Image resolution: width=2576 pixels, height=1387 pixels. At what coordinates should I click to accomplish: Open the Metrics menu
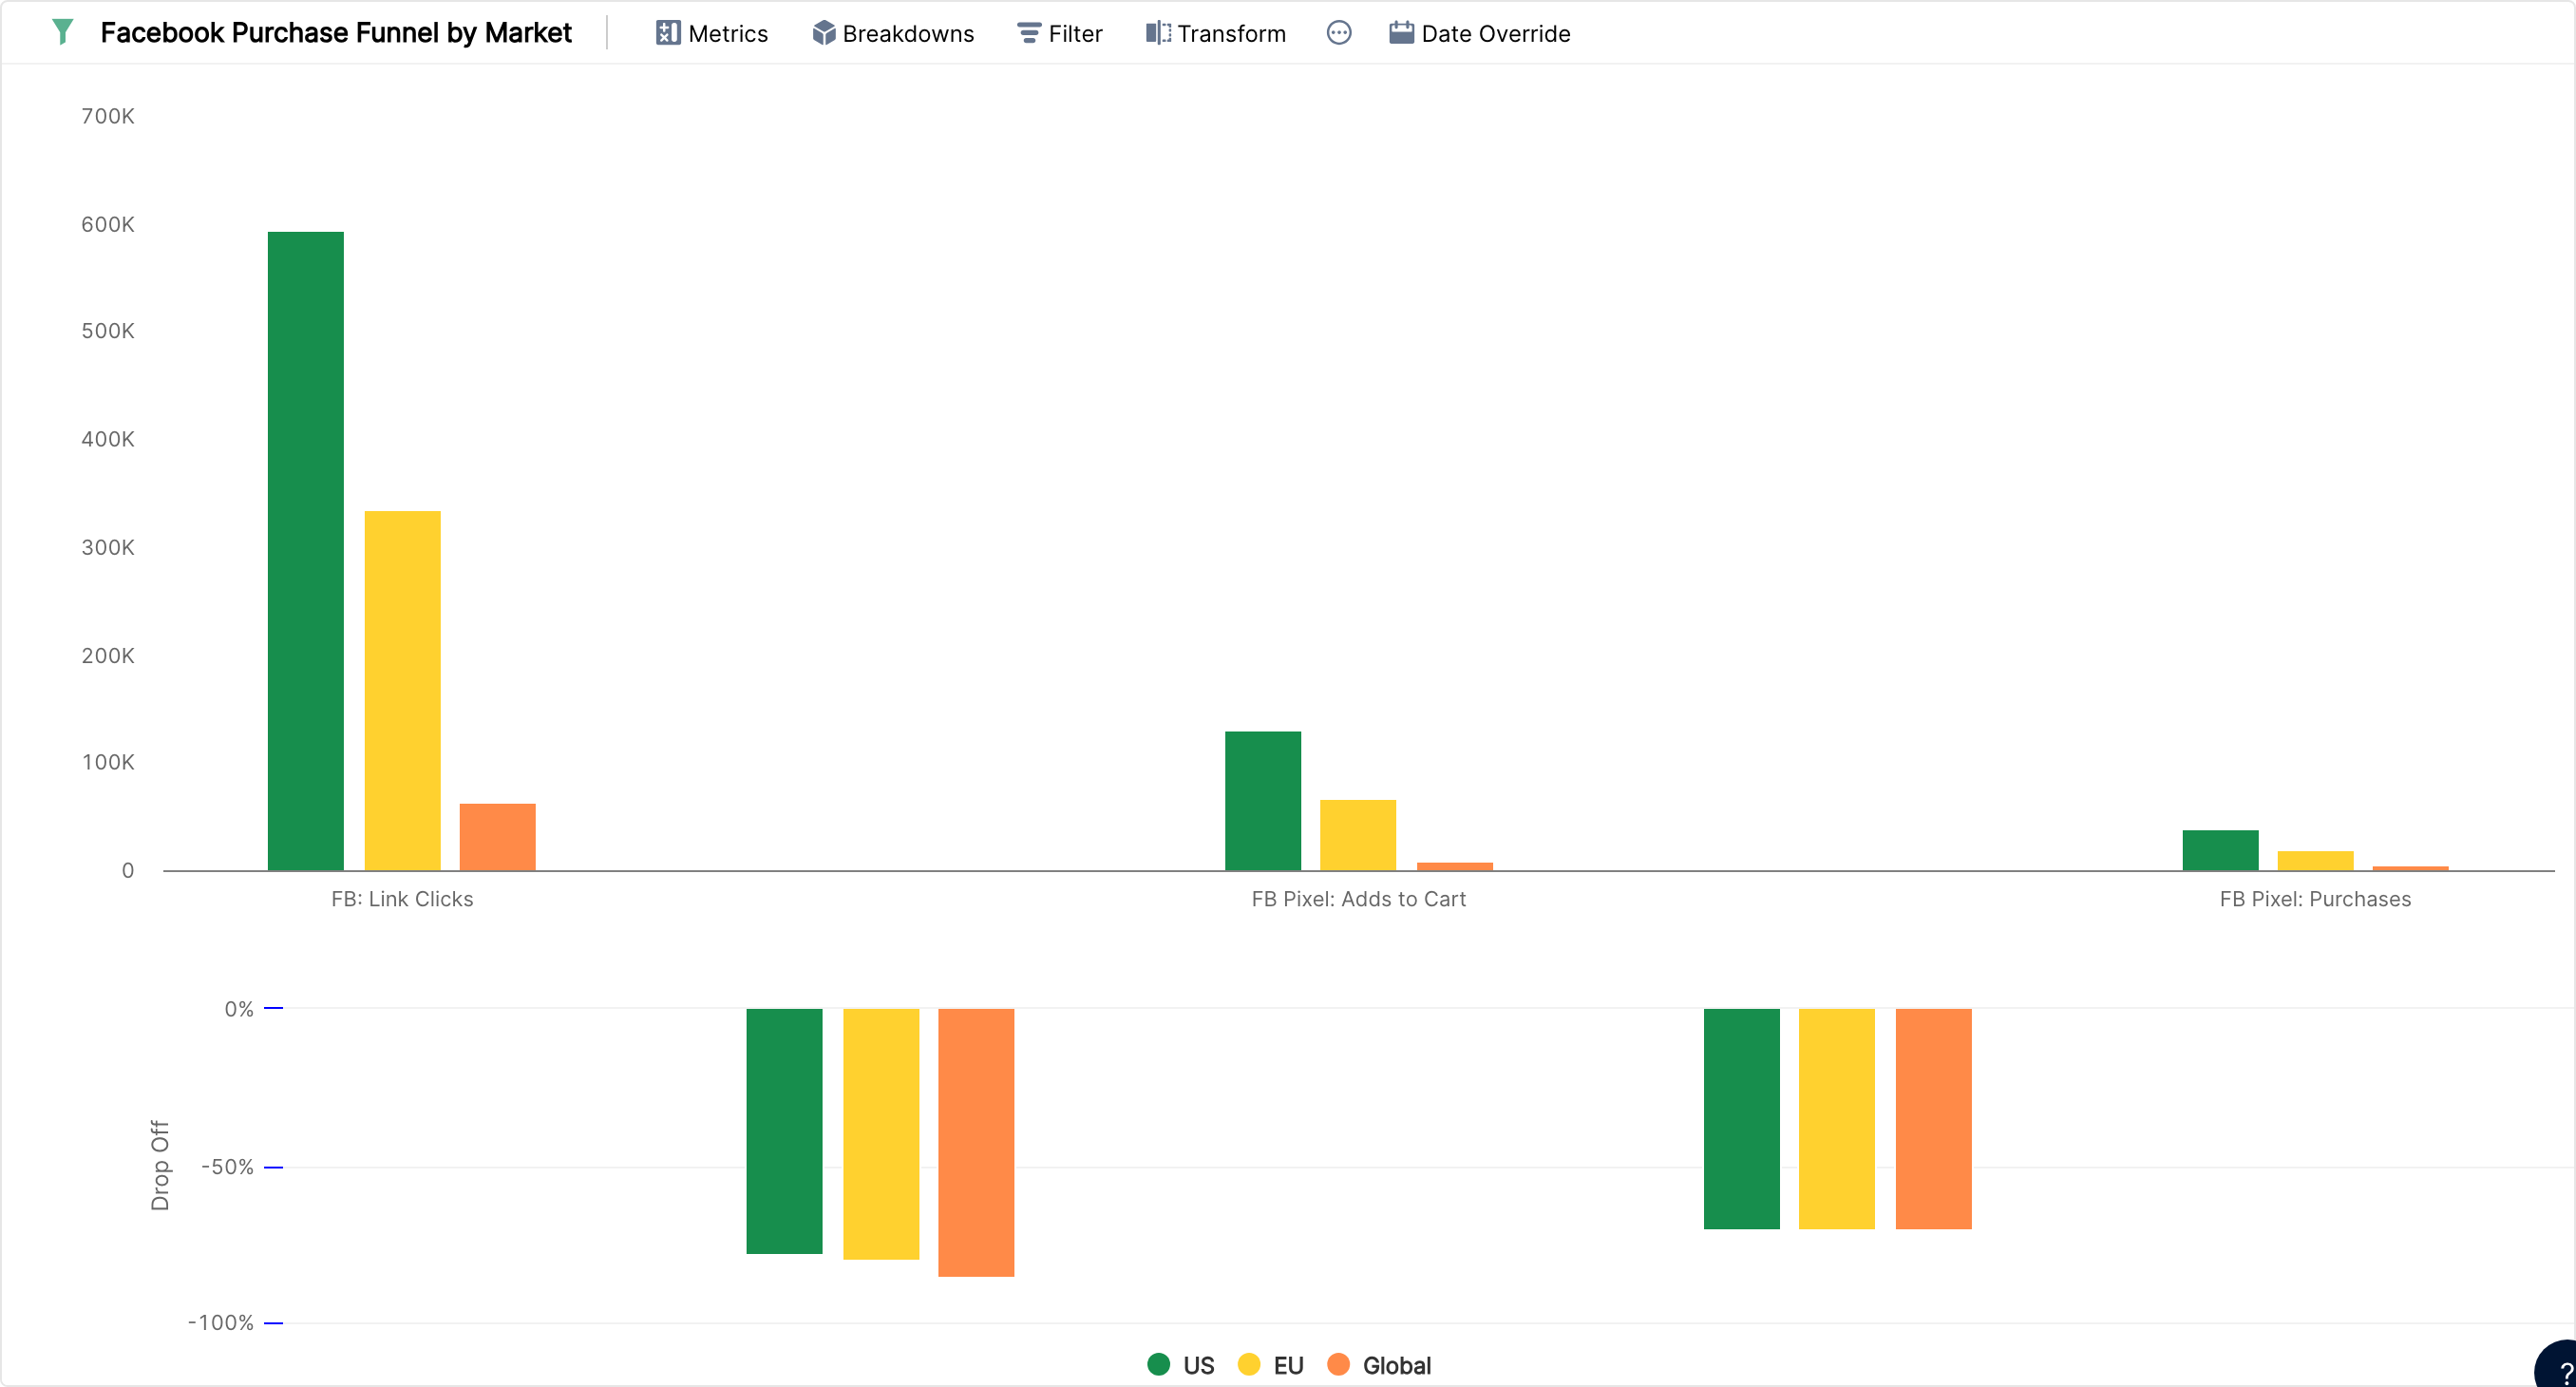pyautogui.click(x=711, y=33)
